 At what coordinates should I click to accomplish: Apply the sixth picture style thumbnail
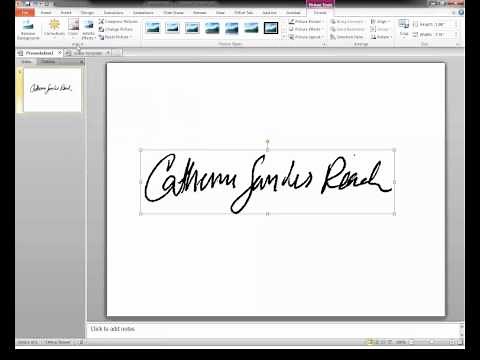click(251, 28)
